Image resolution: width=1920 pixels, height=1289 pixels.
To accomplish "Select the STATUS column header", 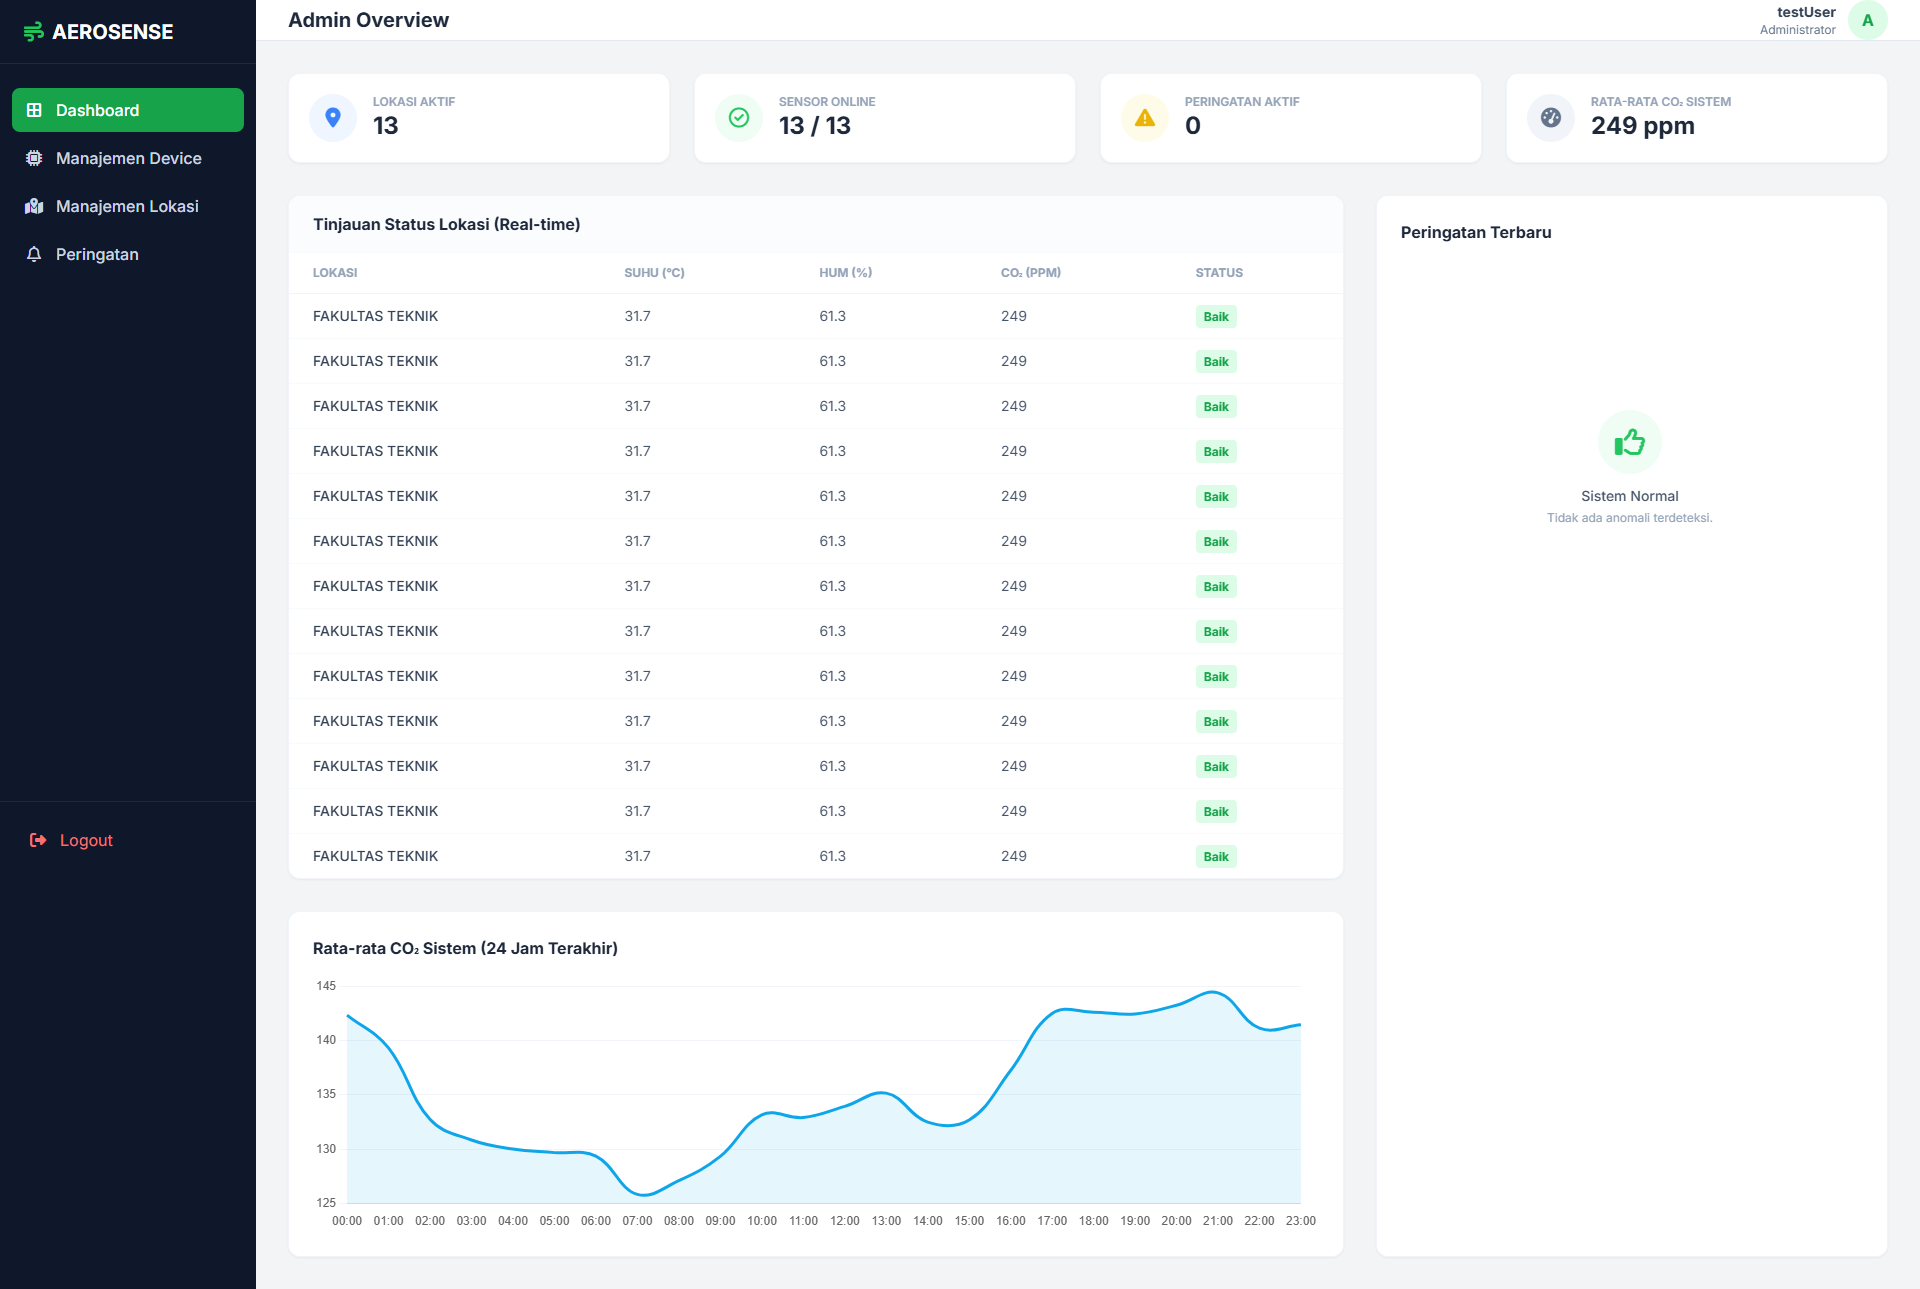I will 1219,272.
